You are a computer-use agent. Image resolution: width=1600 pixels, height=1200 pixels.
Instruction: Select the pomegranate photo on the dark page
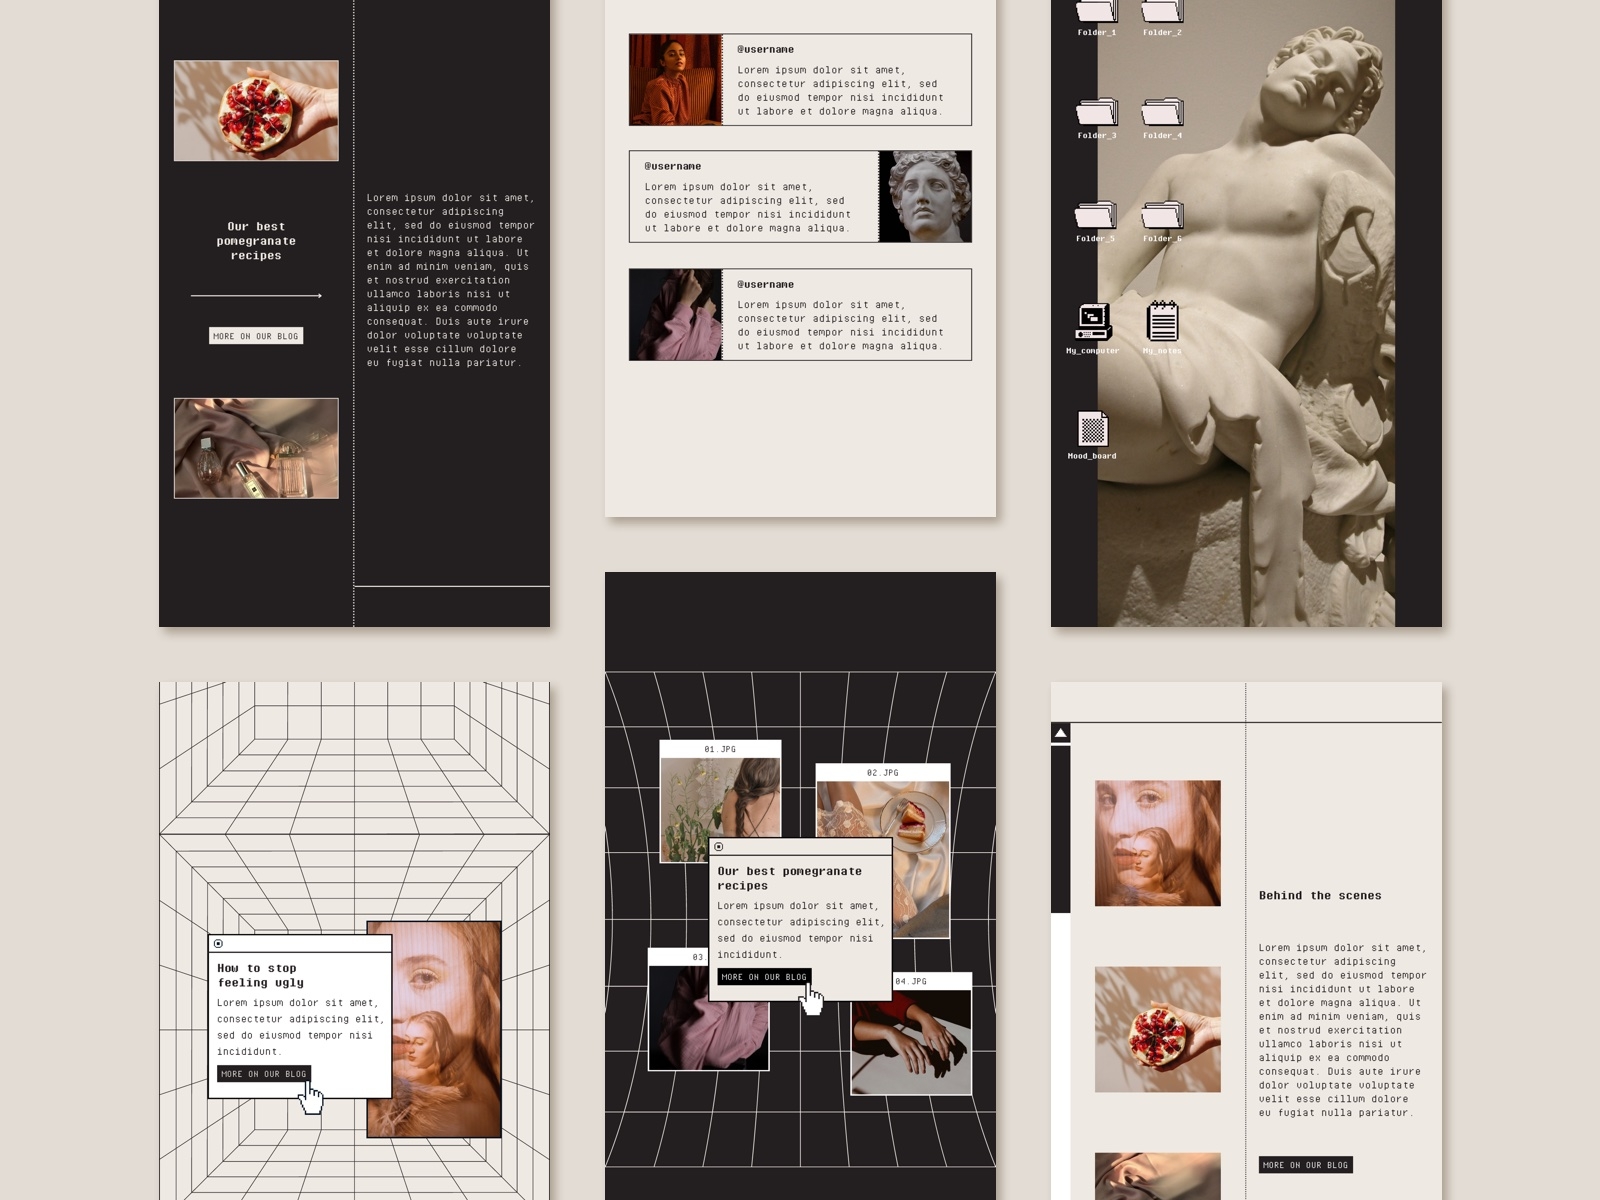(256, 111)
